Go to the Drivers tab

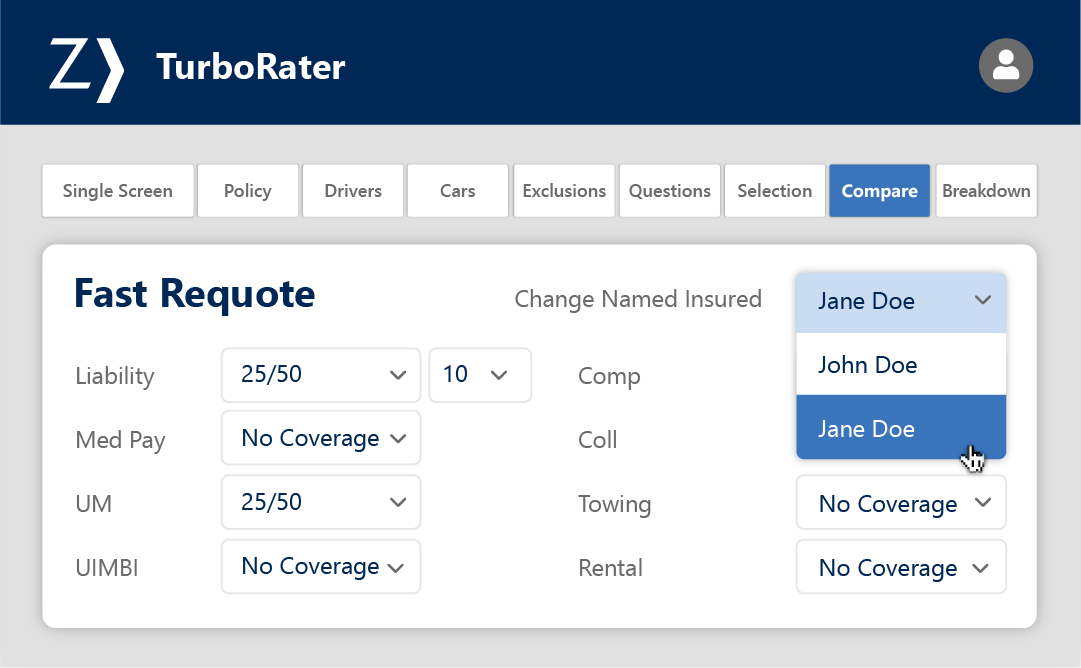(353, 191)
